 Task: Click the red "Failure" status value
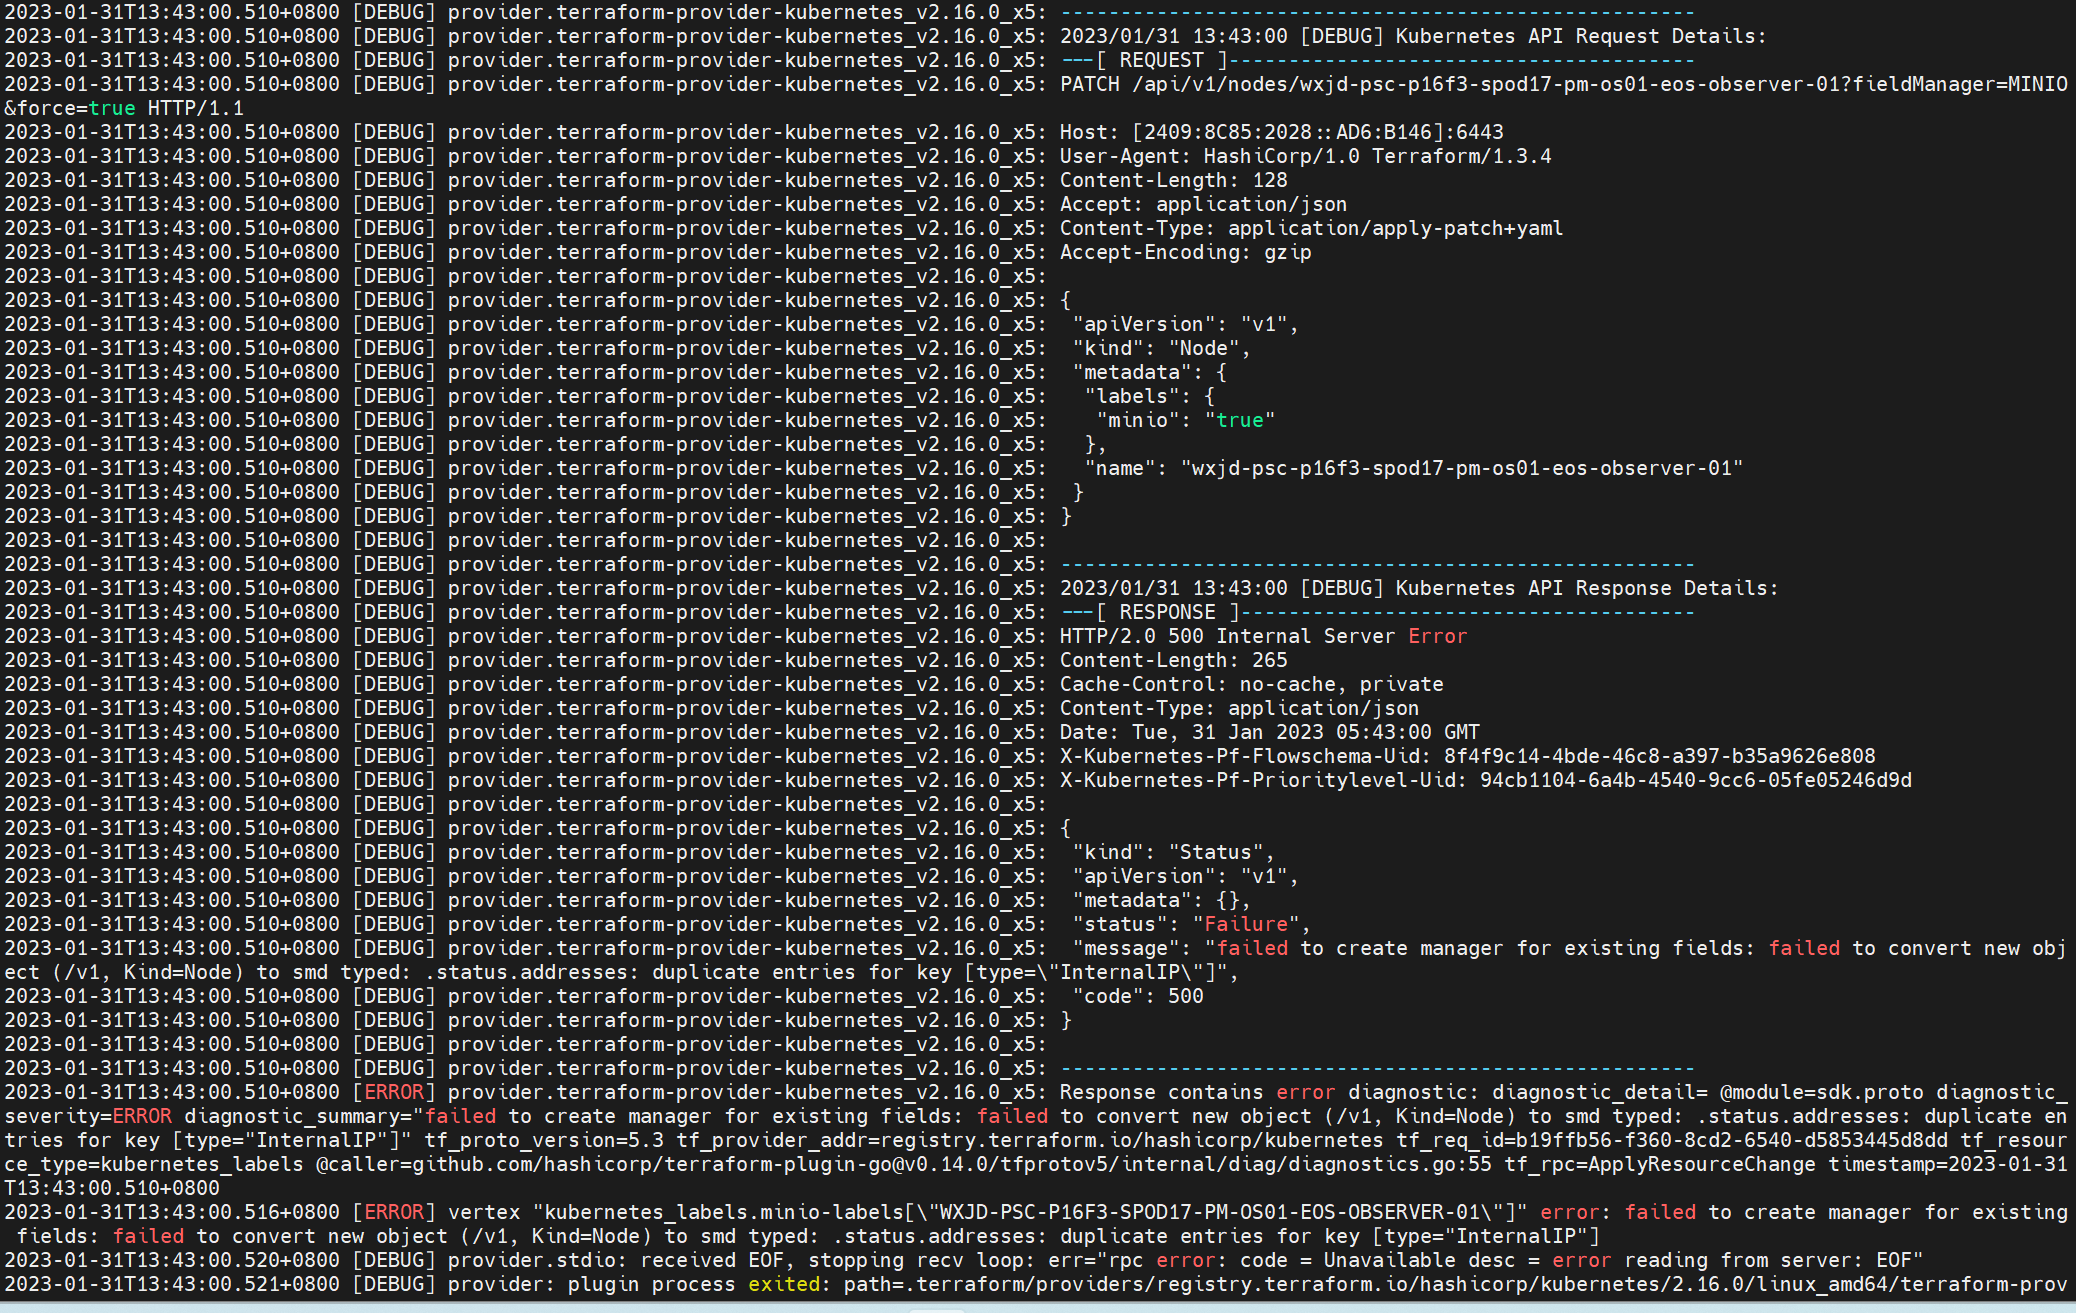tap(1245, 924)
